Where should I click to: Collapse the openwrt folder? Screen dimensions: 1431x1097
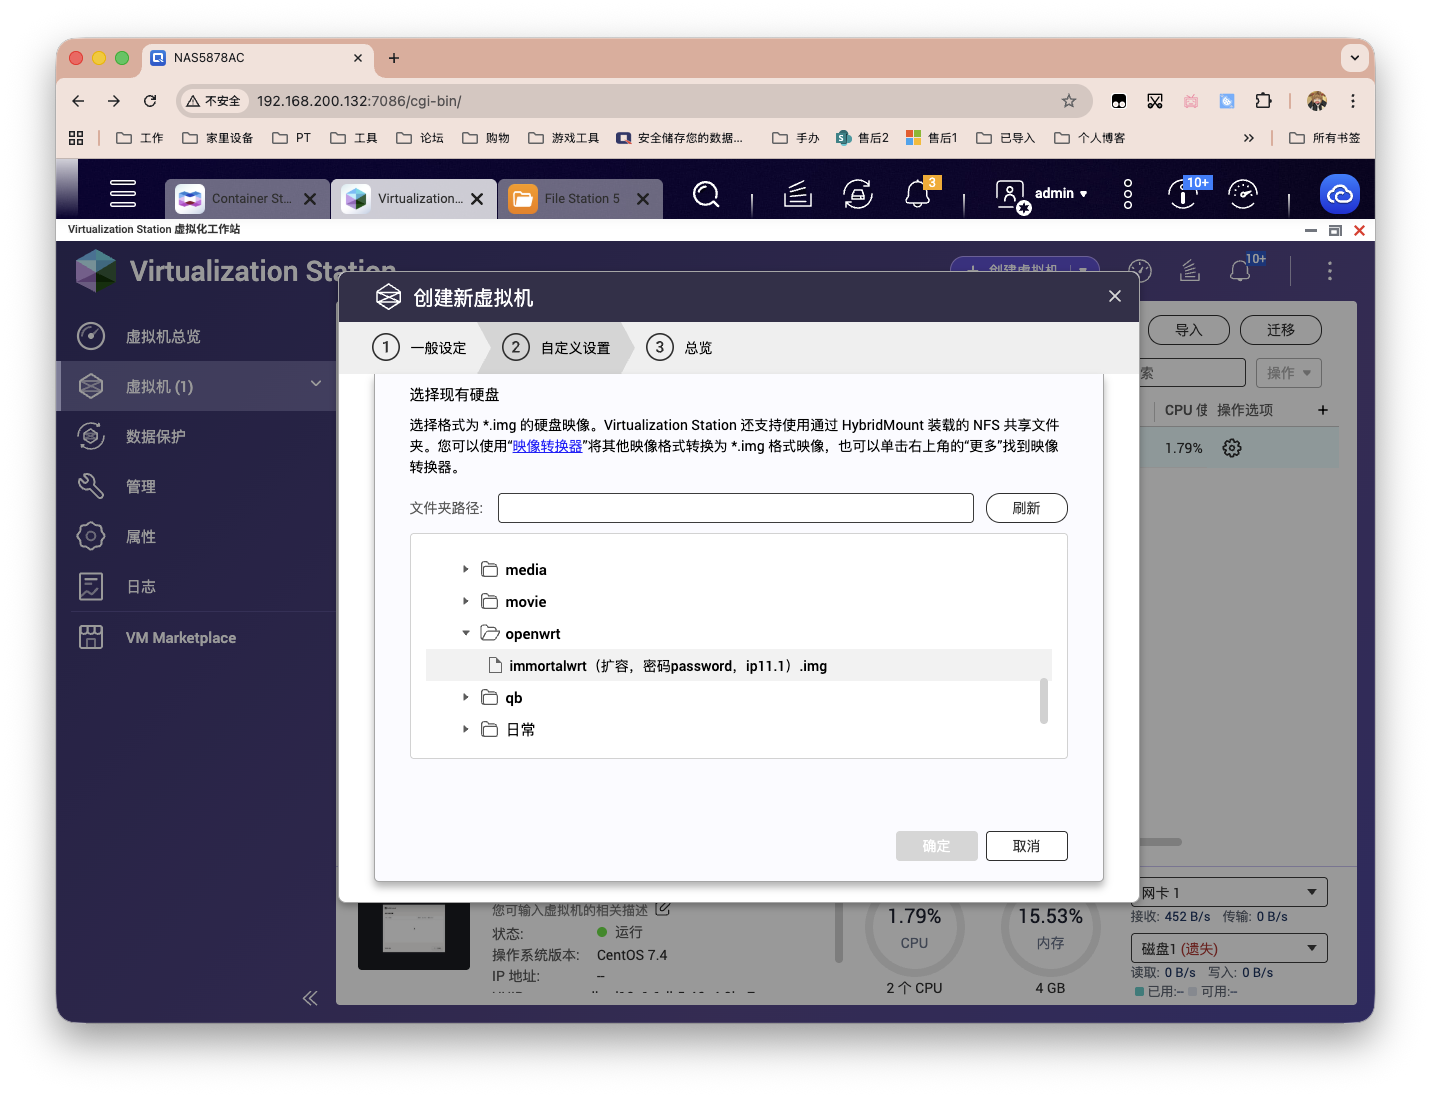coord(465,632)
